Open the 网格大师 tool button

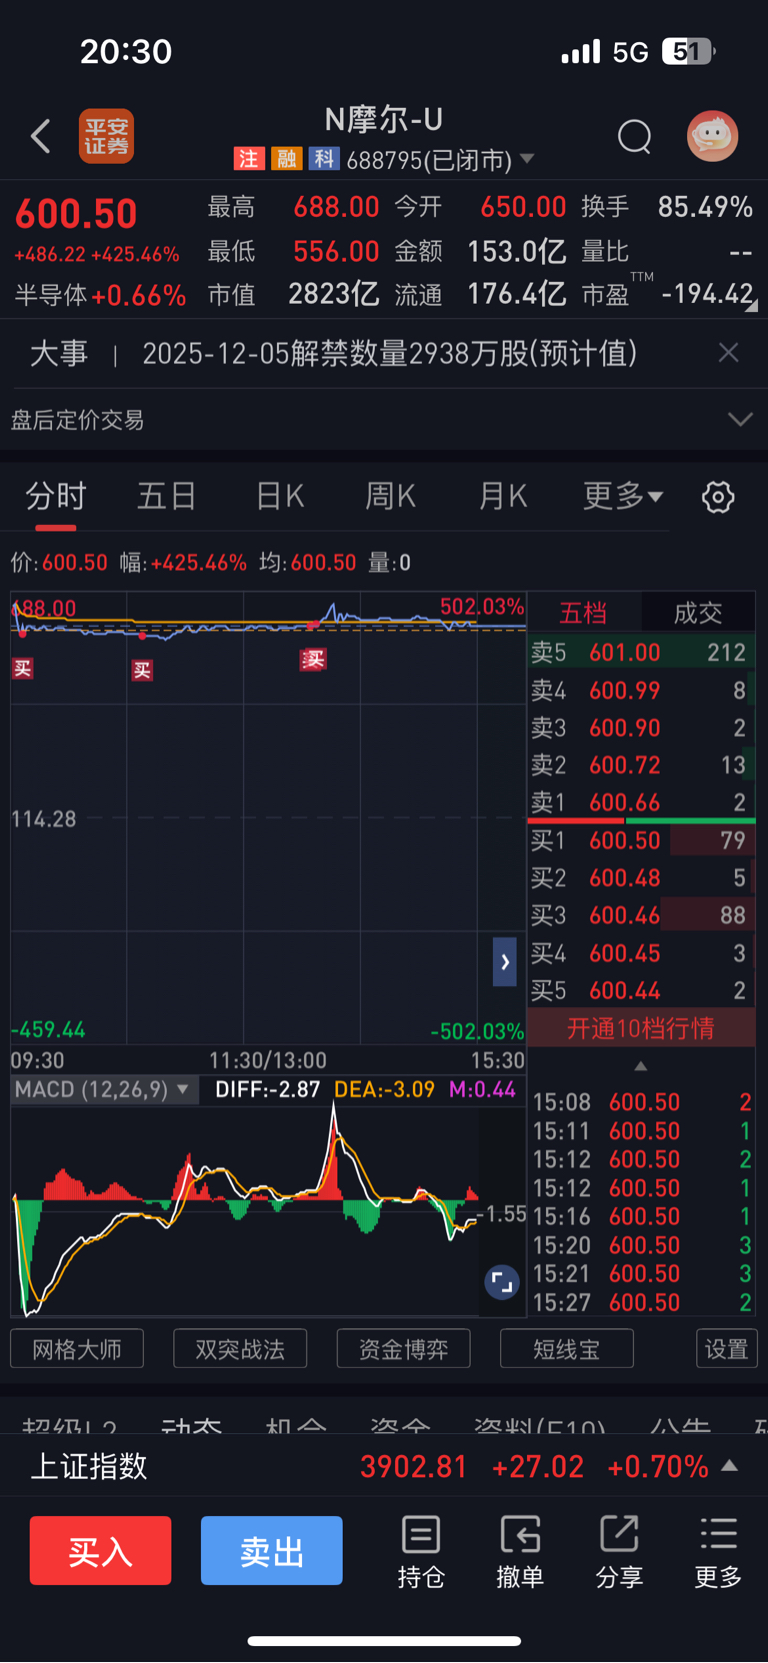click(x=77, y=1349)
